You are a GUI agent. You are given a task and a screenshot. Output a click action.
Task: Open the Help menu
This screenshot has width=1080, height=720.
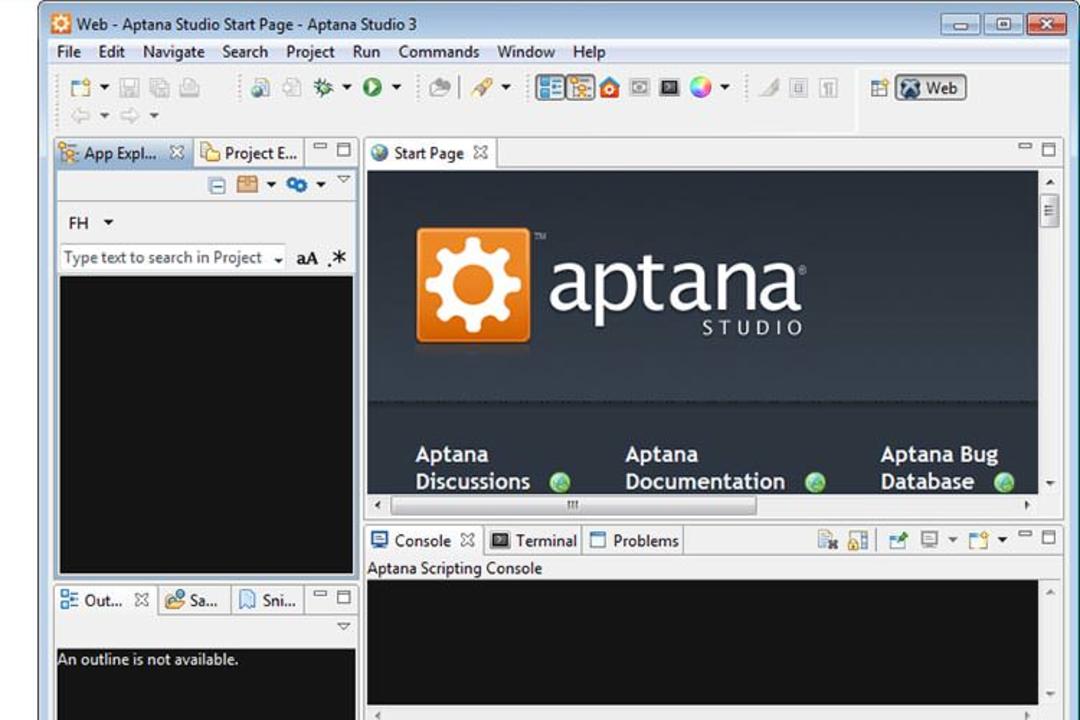(x=589, y=52)
